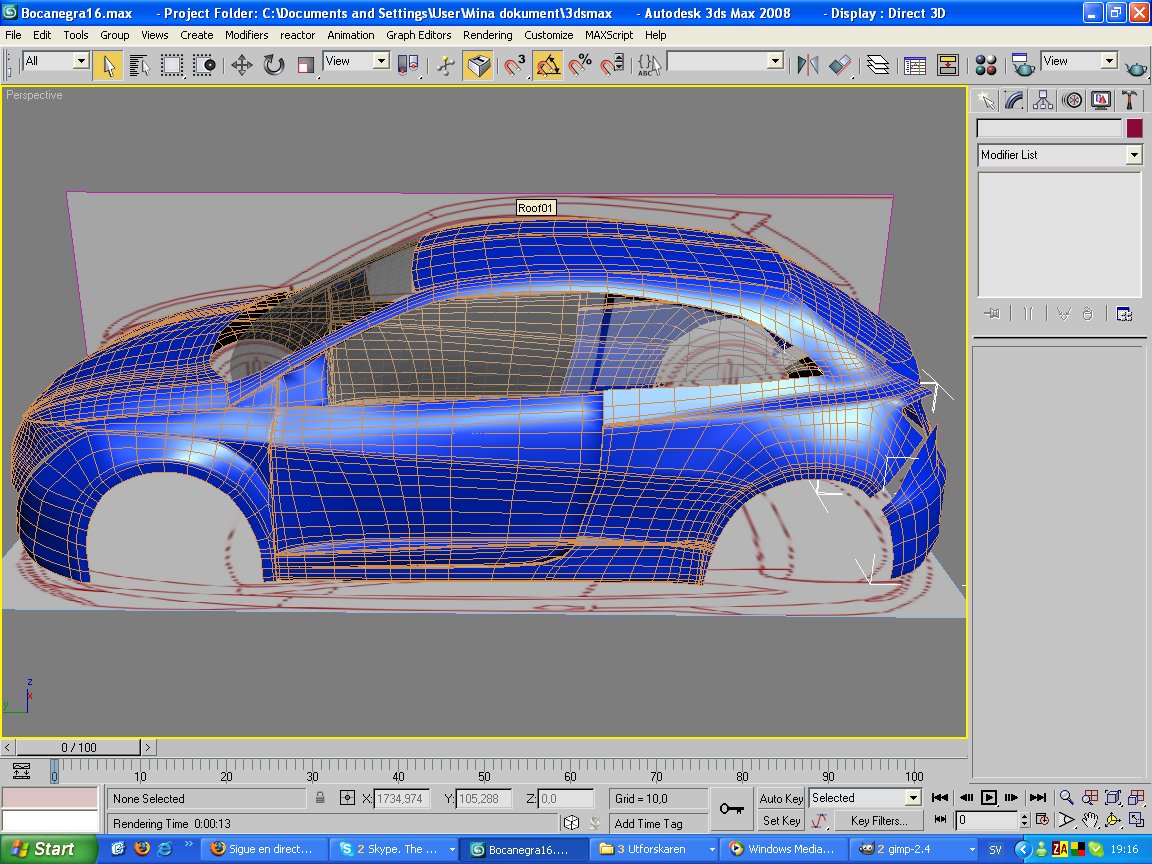Open the Utilities panel hammer icon
This screenshot has width=1152, height=864.
click(x=1129, y=100)
